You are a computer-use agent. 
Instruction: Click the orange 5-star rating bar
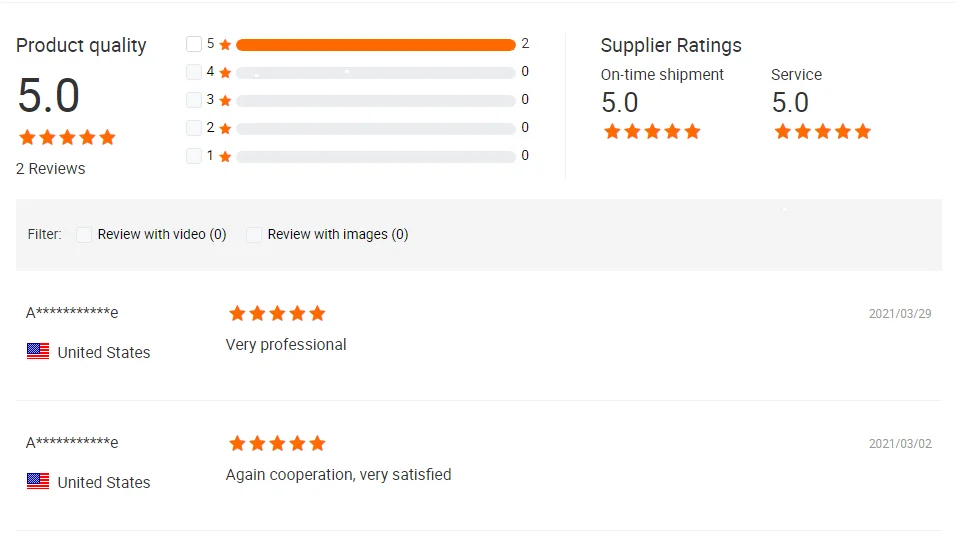point(375,45)
